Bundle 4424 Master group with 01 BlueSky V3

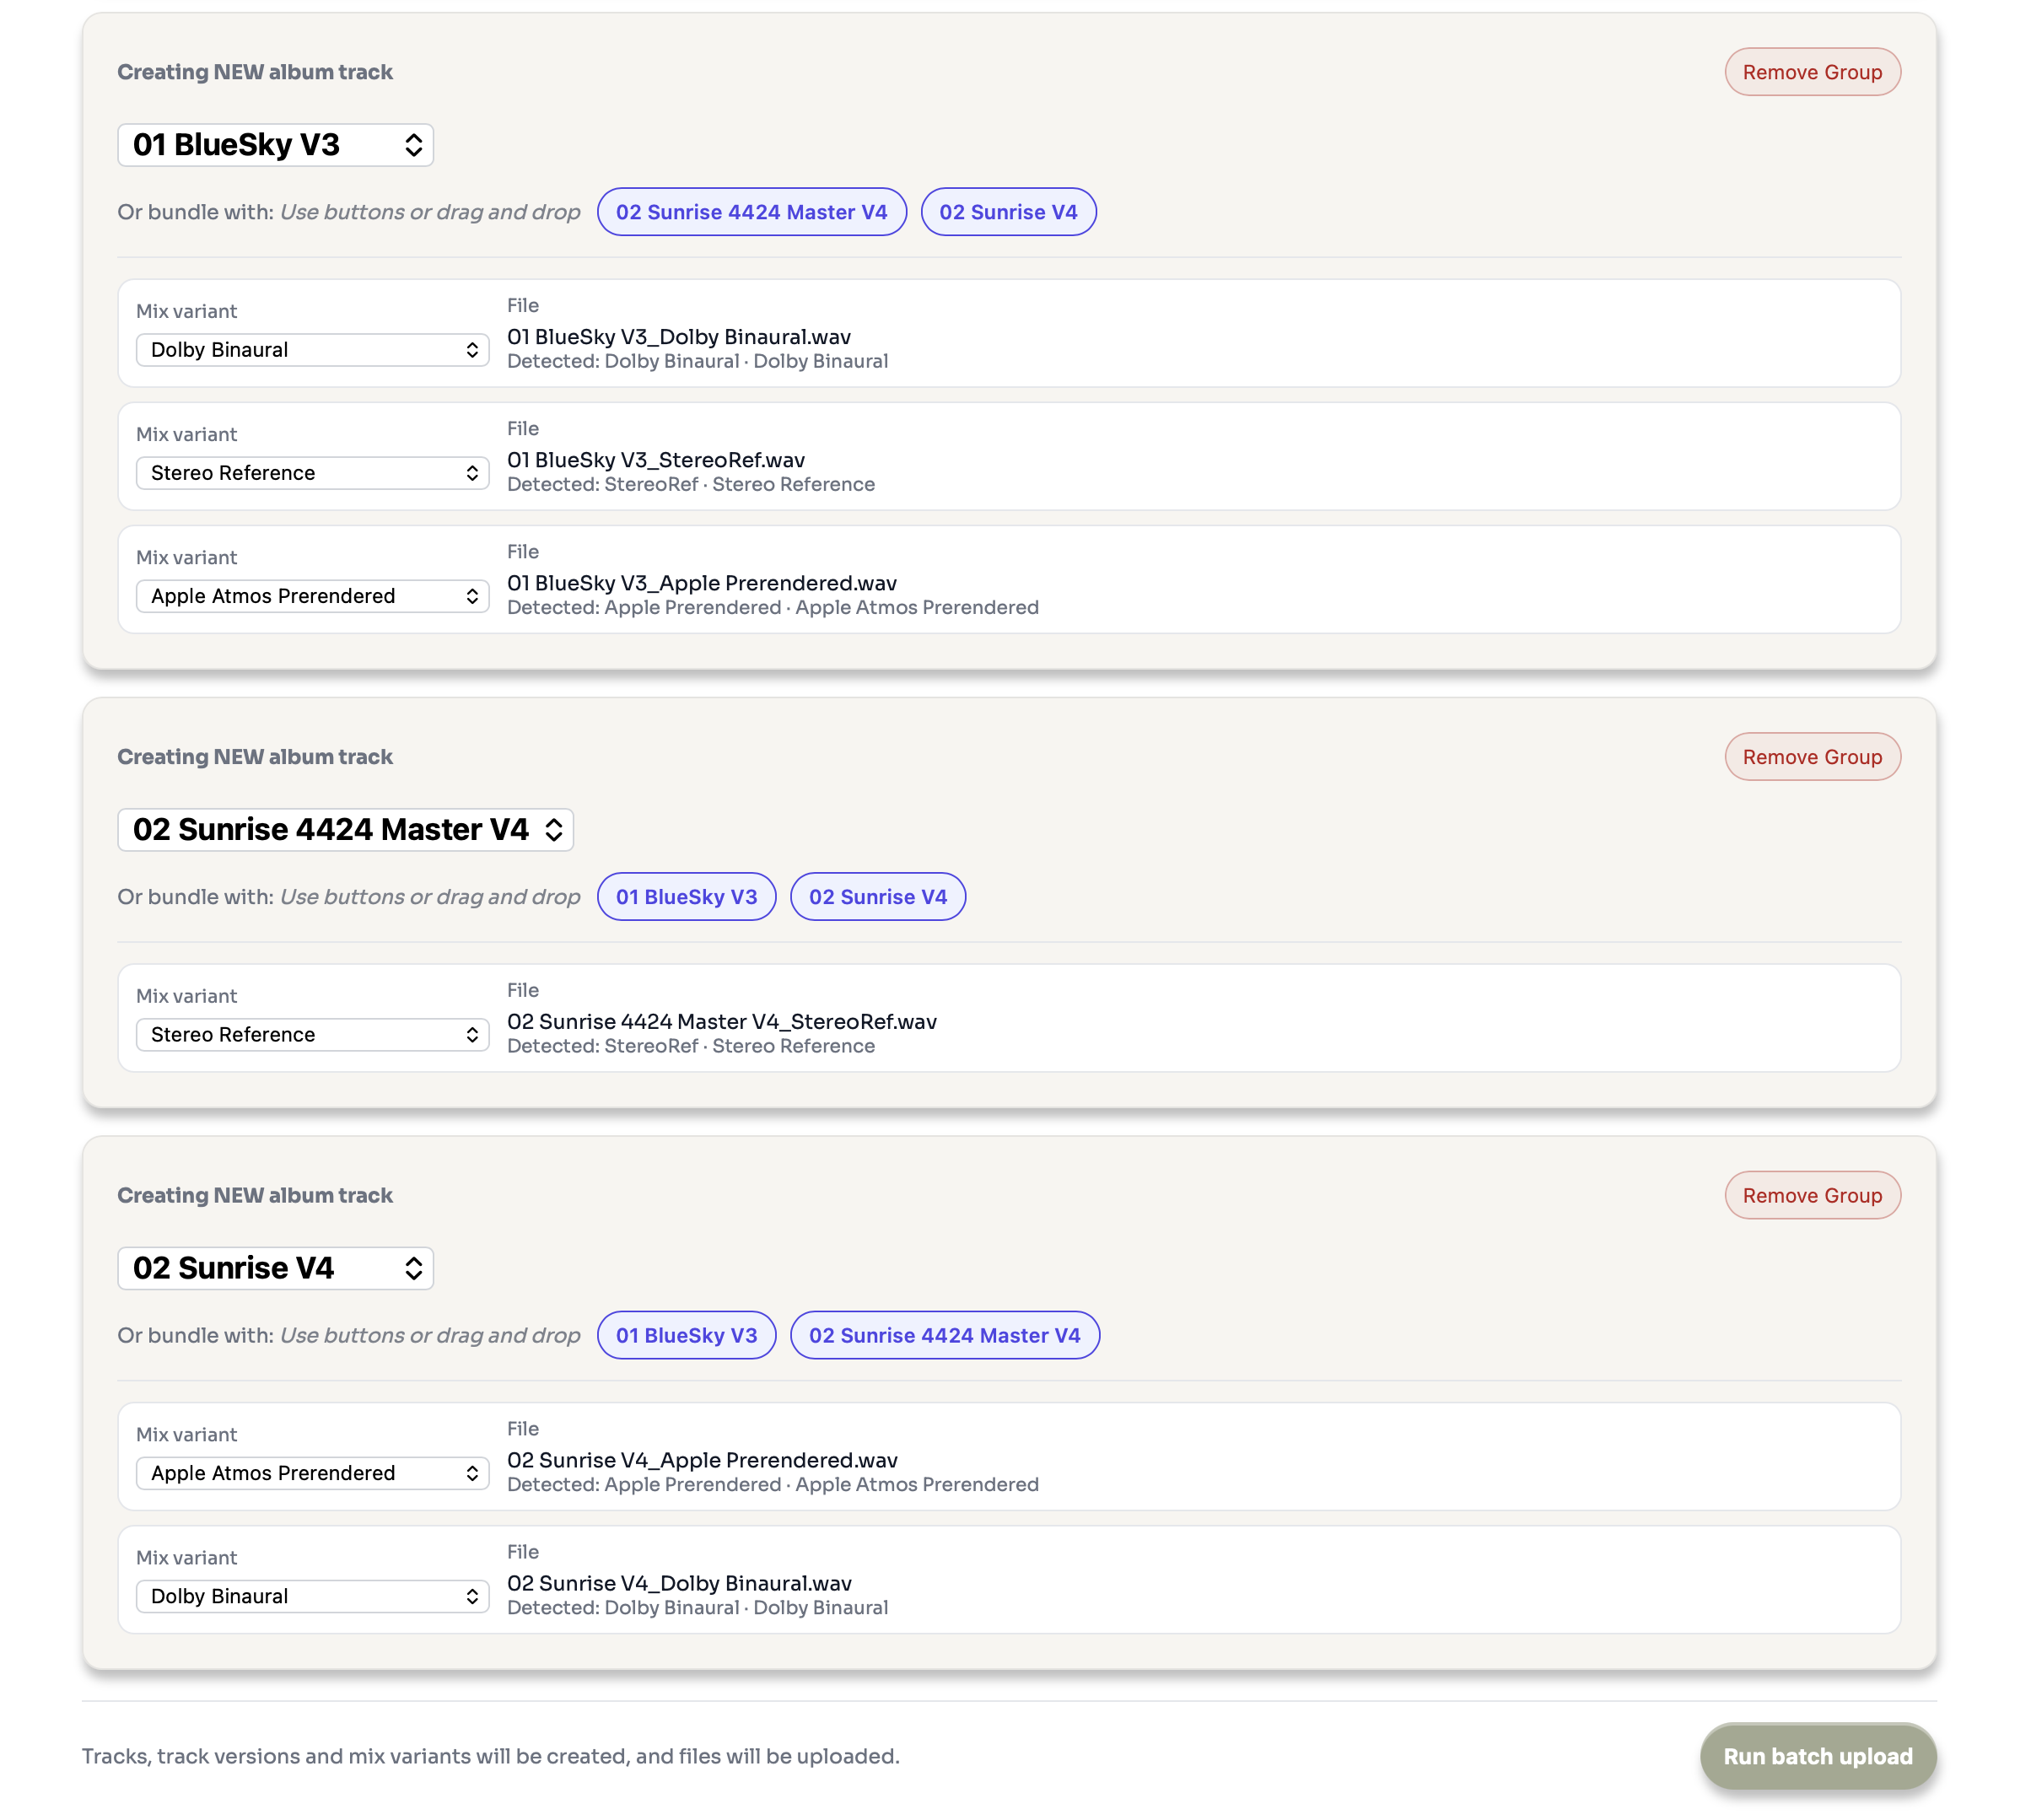(686, 897)
